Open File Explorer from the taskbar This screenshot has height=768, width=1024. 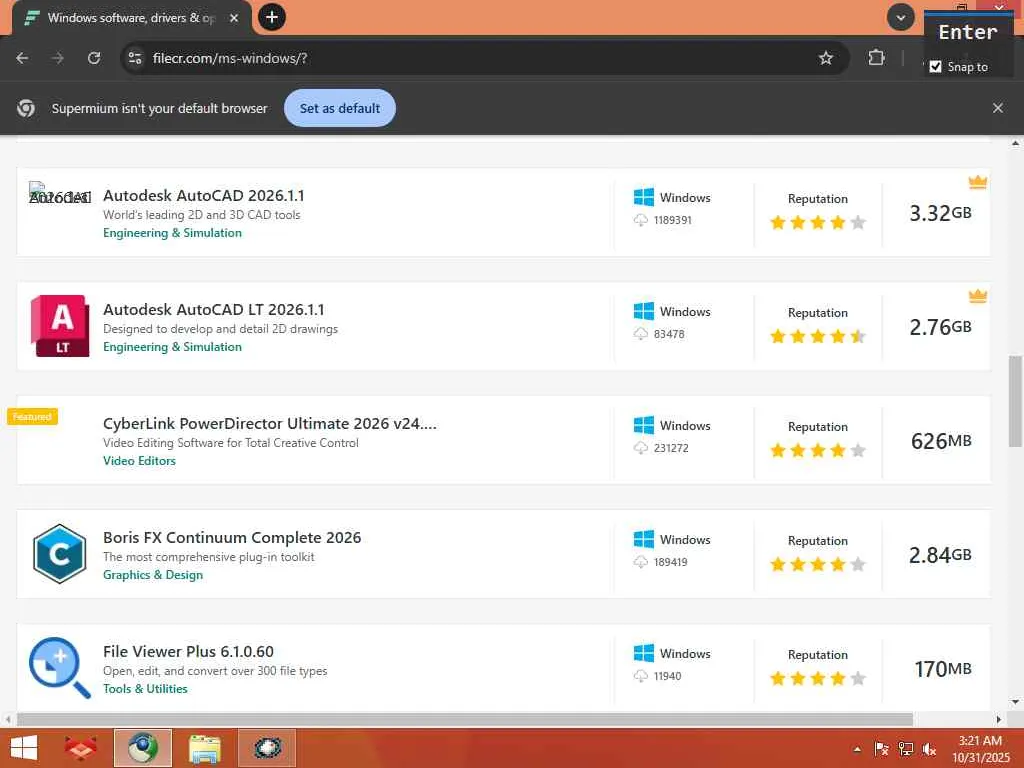(204, 748)
